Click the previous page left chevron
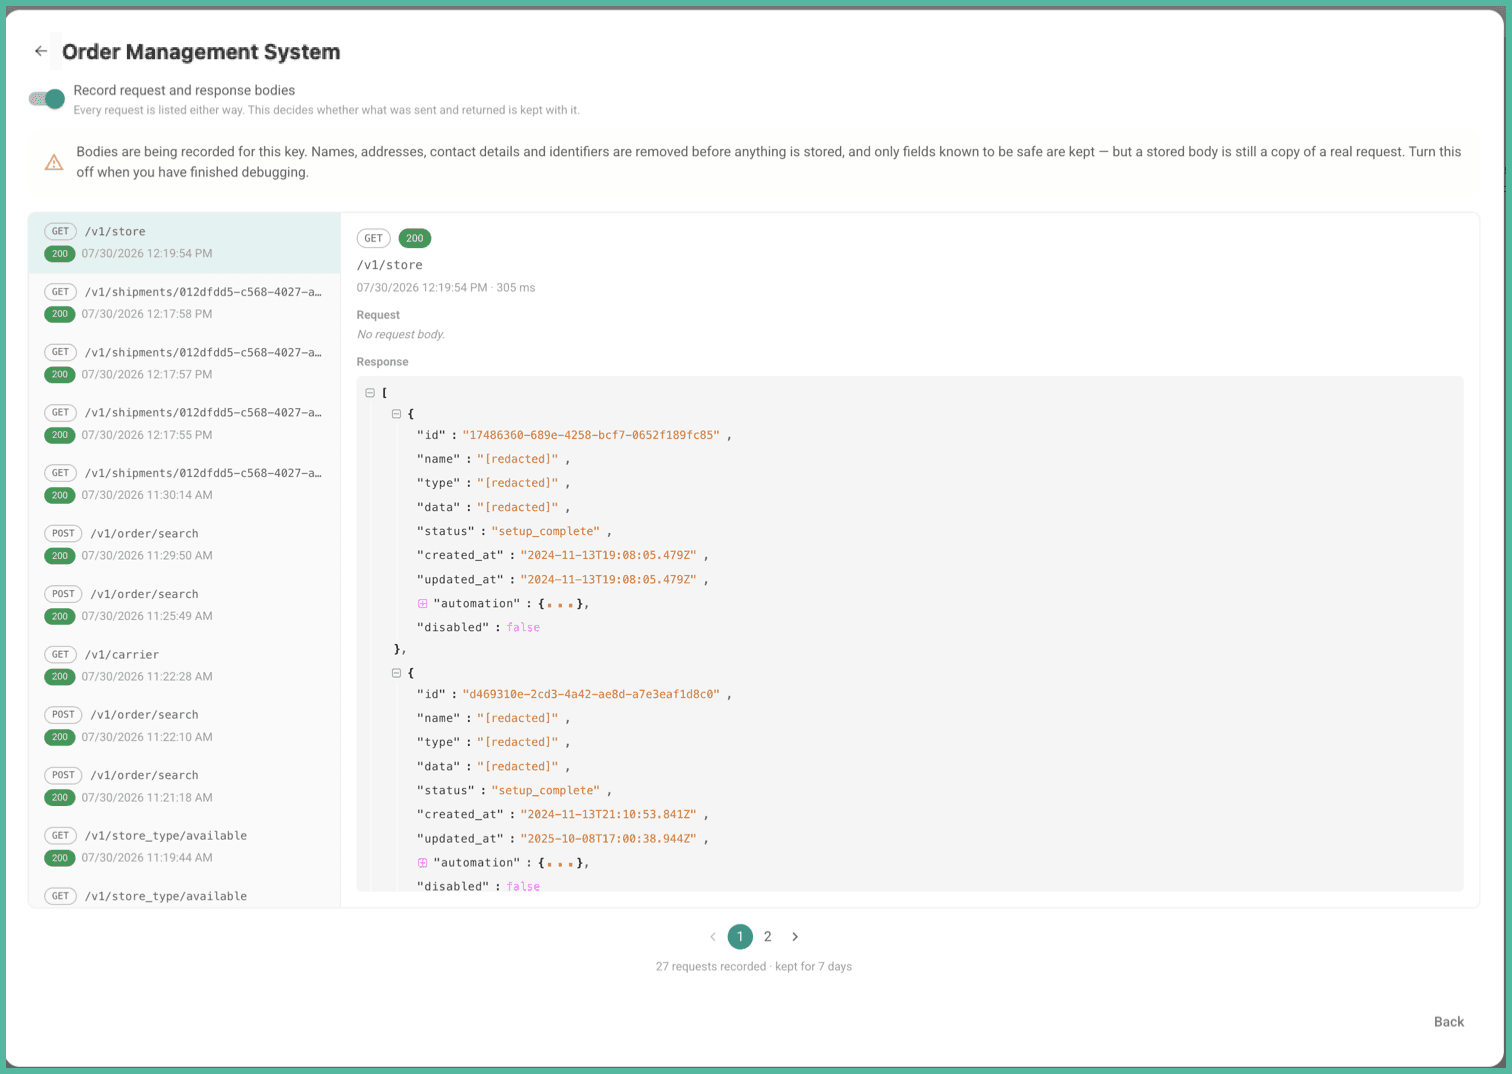Viewport: 1512px width, 1074px height. click(x=713, y=937)
